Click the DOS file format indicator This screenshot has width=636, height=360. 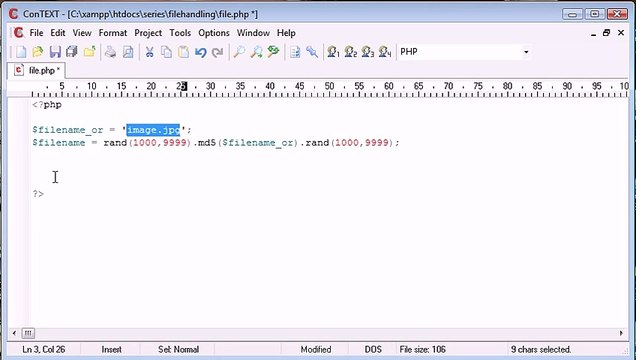click(373, 349)
